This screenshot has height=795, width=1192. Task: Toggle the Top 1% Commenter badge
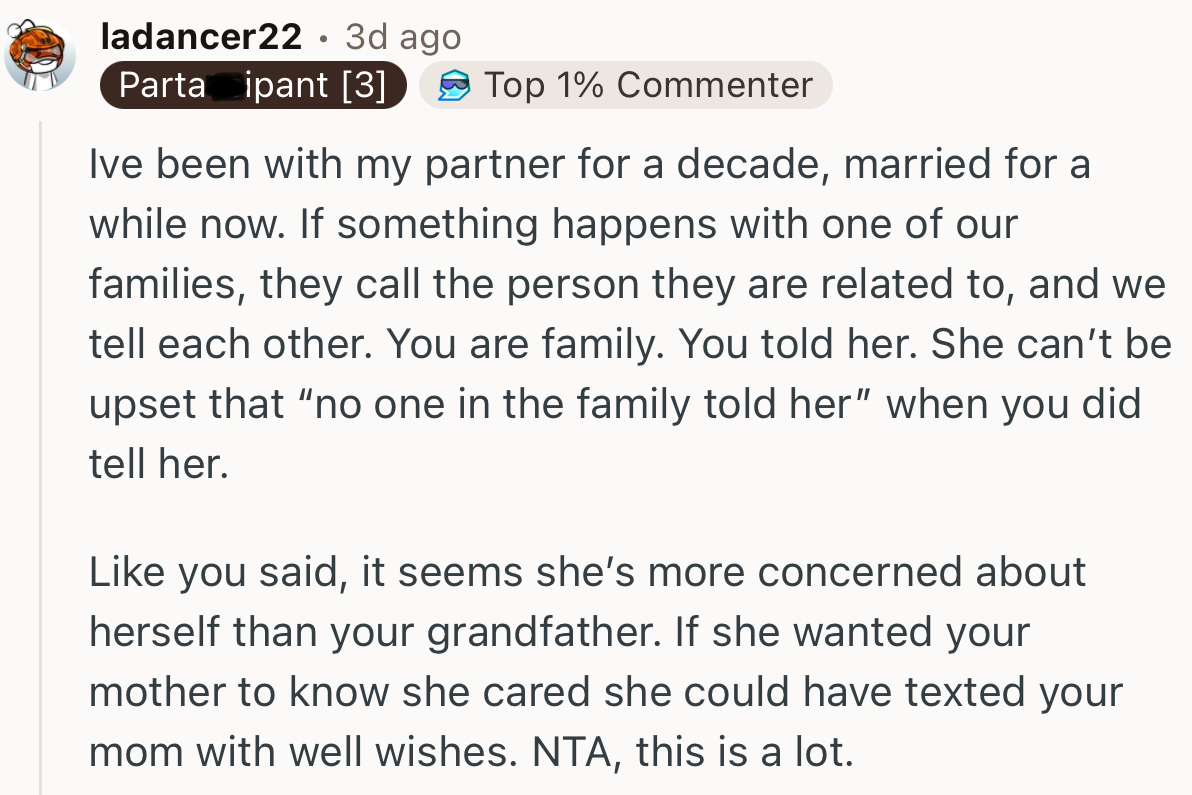click(x=625, y=85)
